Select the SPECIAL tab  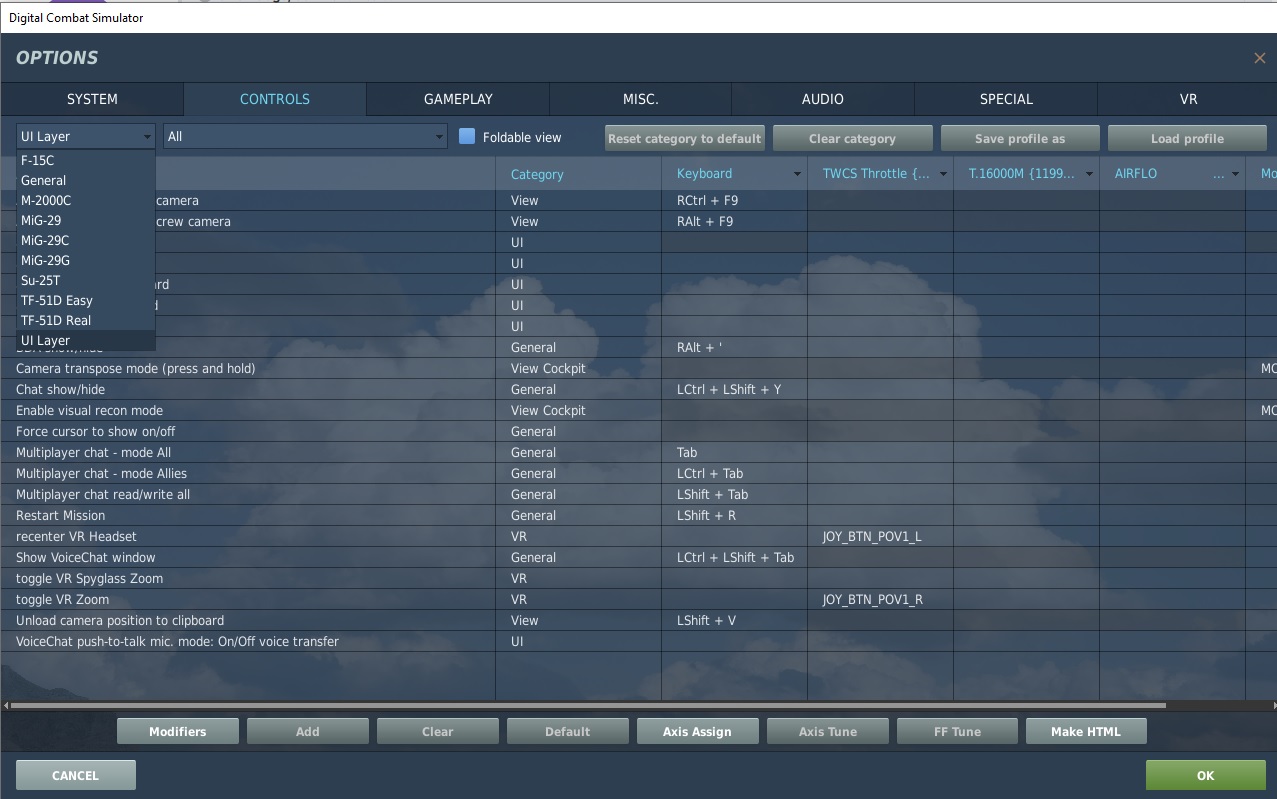(1006, 99)
